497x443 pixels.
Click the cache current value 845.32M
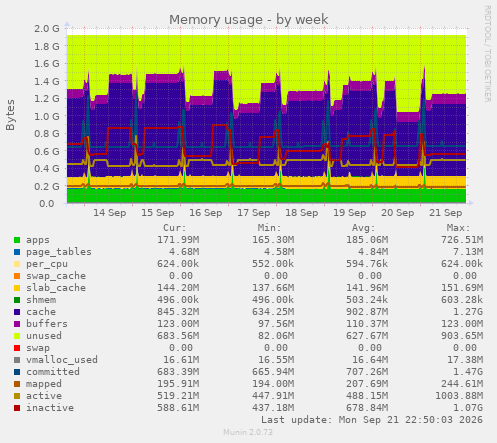178,312
